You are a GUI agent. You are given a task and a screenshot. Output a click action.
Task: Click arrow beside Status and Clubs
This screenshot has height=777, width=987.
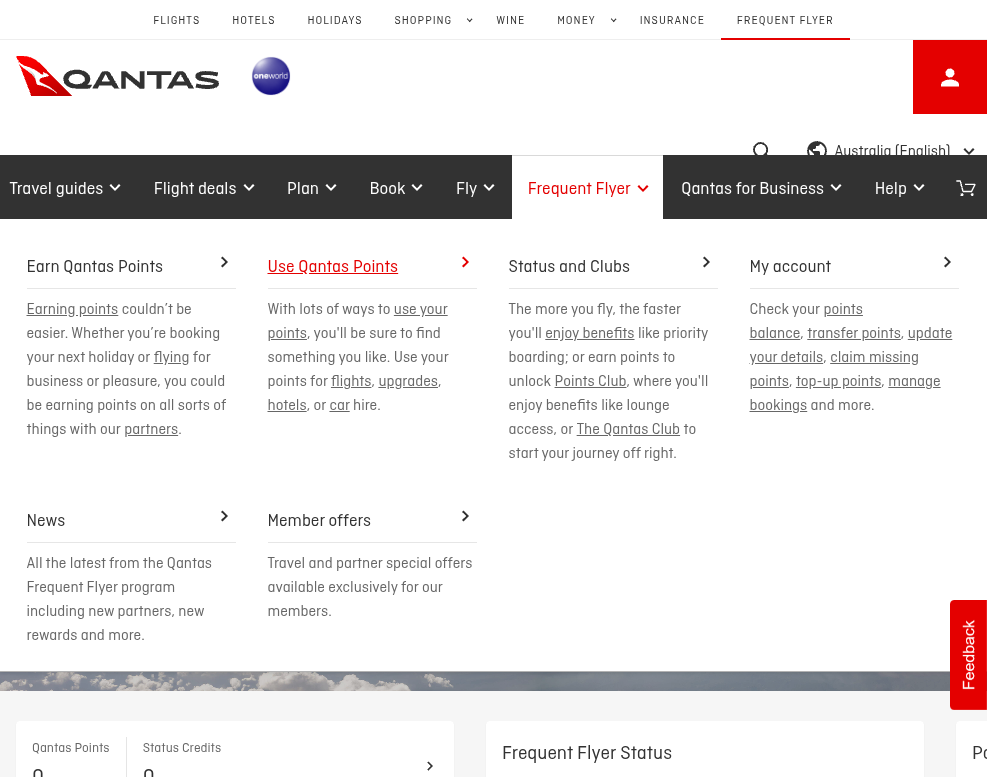click(706, 263)
